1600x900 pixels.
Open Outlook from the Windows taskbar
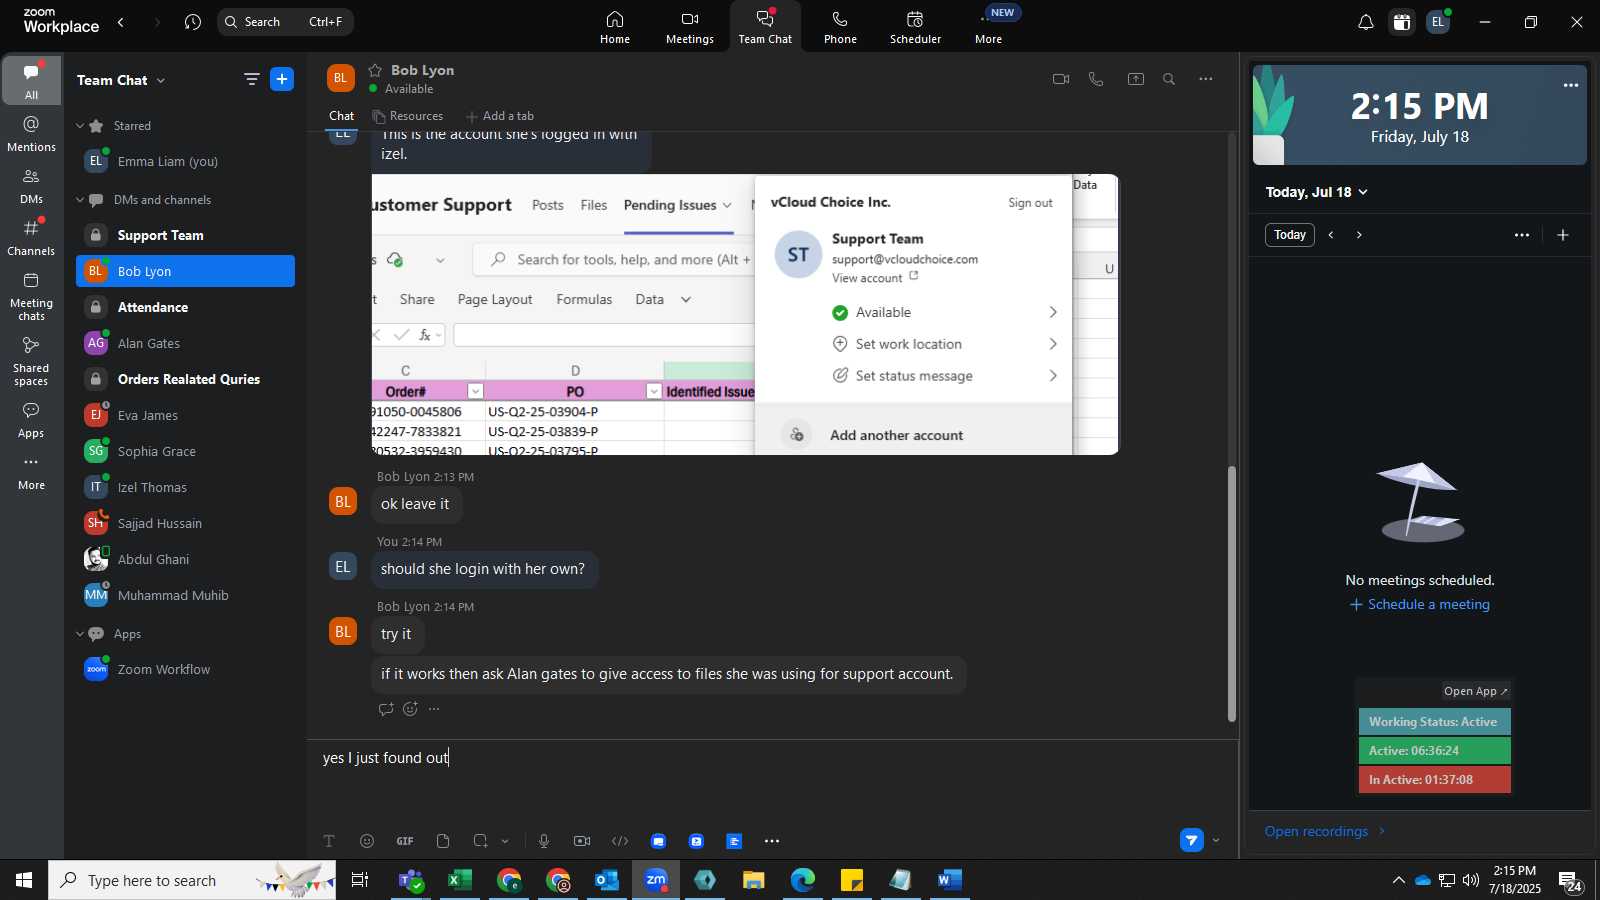tap(607, 880)
